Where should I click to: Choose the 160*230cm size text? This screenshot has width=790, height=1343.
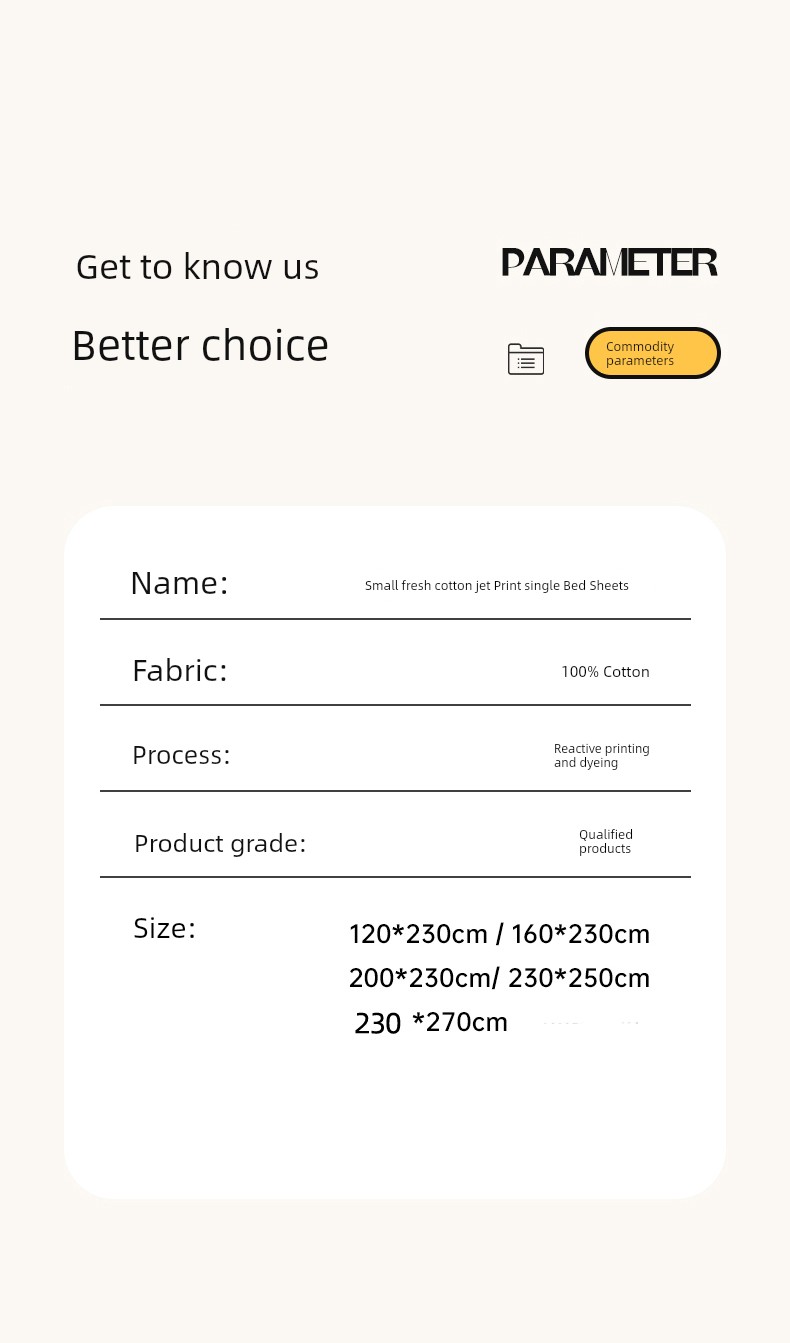click(580, 934)
